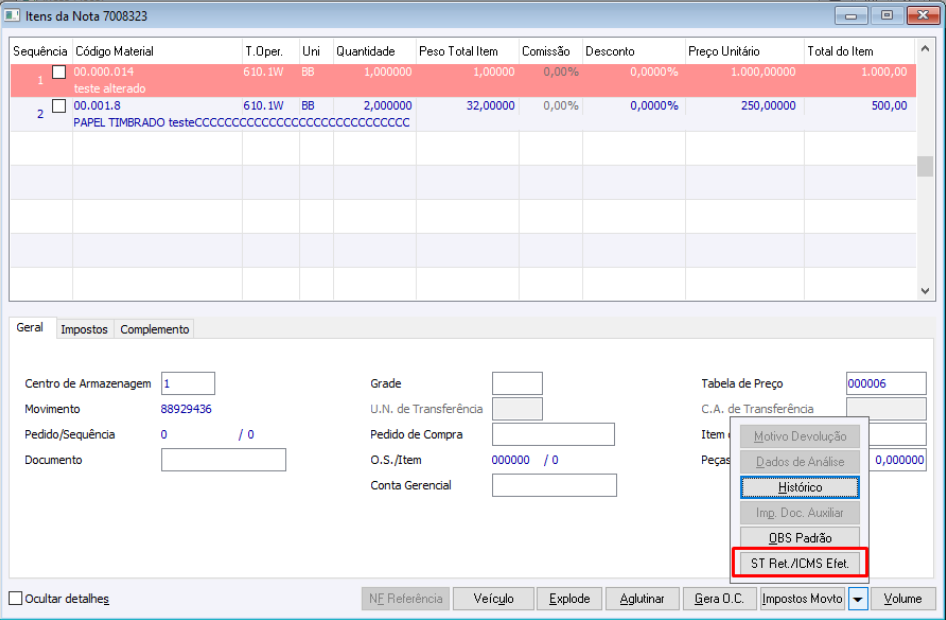
Task: Click the Aglutinar button
Action: point(642,599)
